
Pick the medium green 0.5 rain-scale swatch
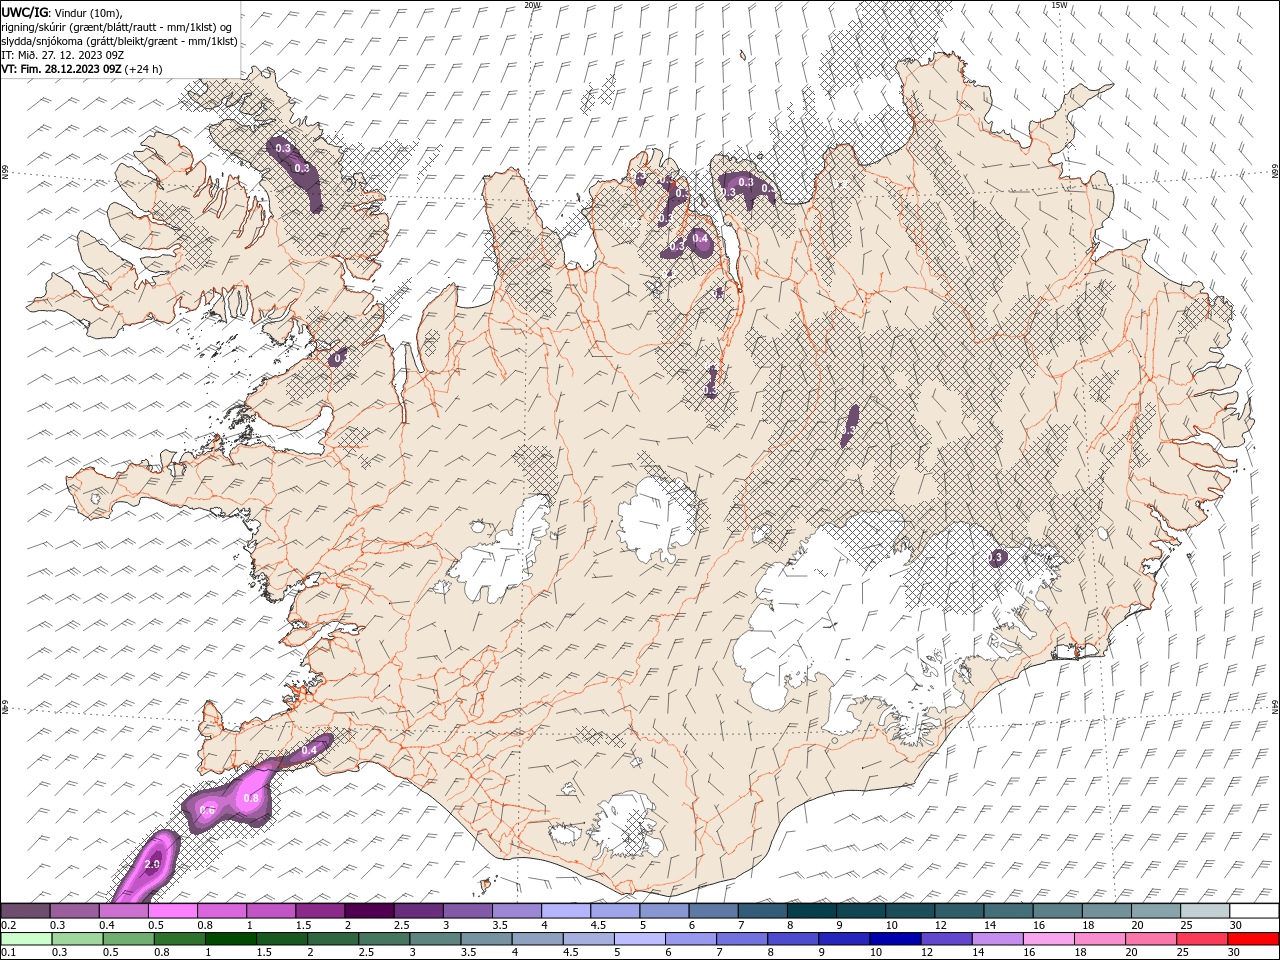coord(128,939)
